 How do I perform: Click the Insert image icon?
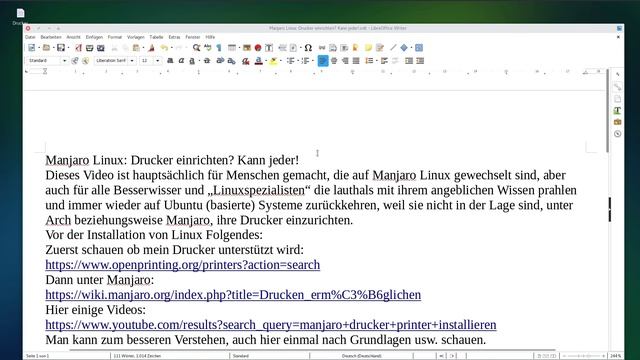point(247,48)
